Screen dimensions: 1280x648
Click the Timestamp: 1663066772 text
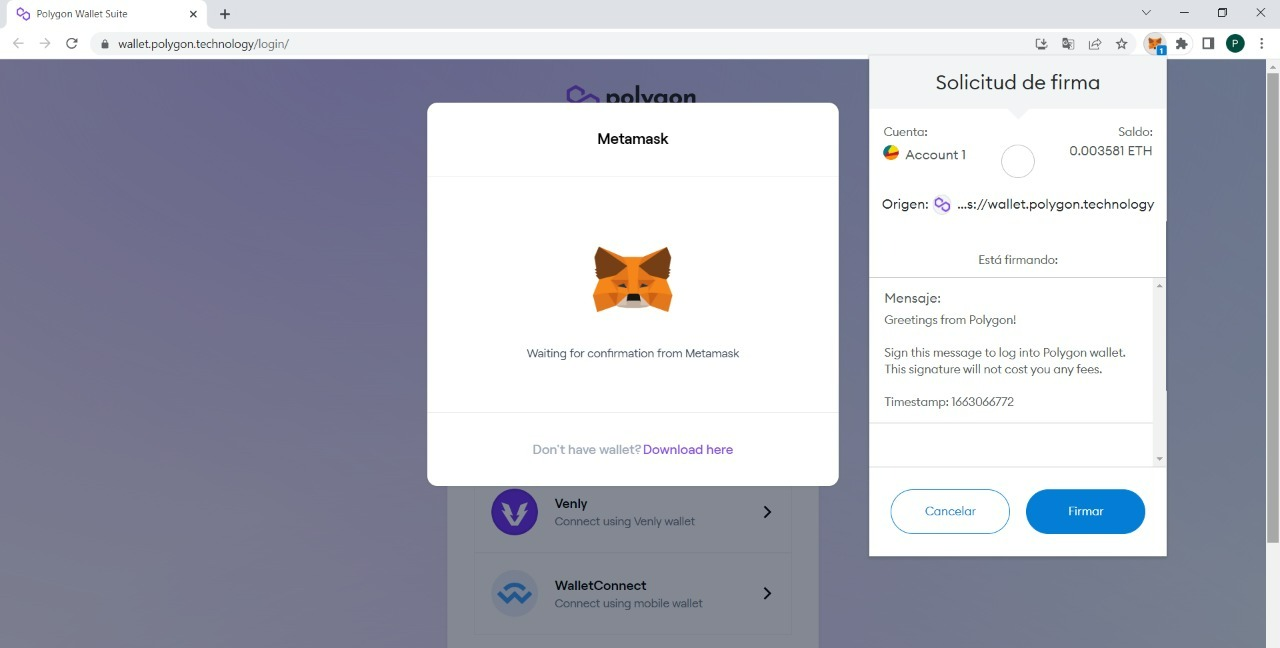click(x=949, y=402)
